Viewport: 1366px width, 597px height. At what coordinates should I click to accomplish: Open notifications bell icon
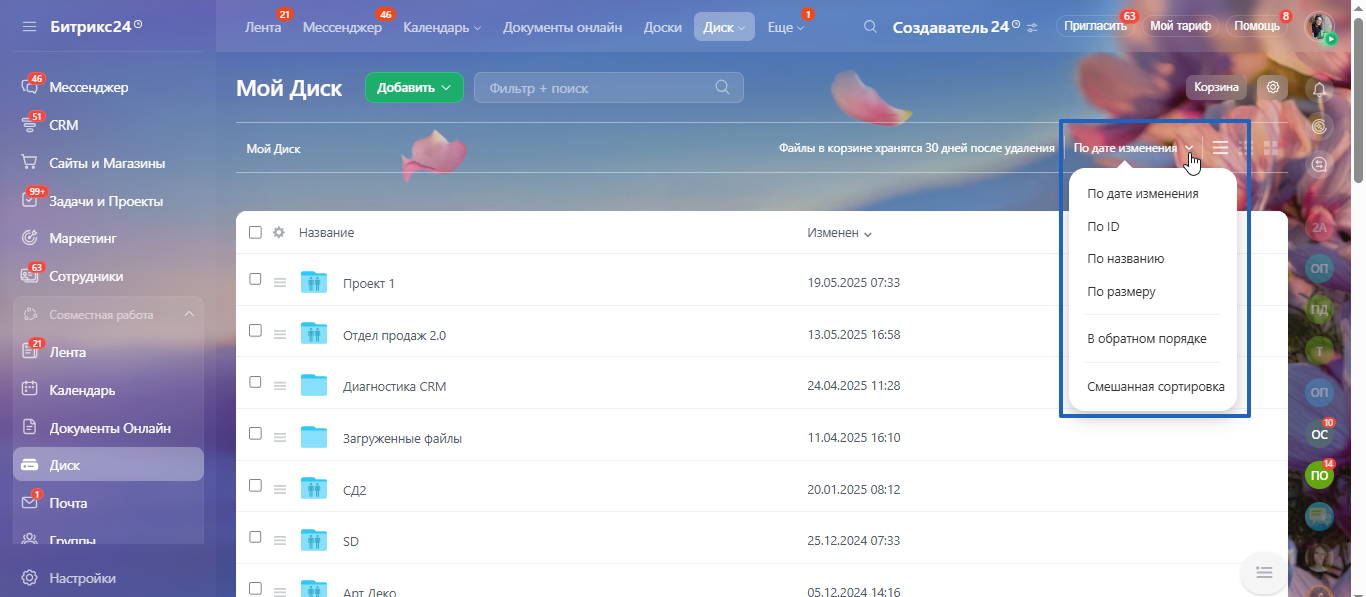pyautogui.click(x=1319, y=89)
